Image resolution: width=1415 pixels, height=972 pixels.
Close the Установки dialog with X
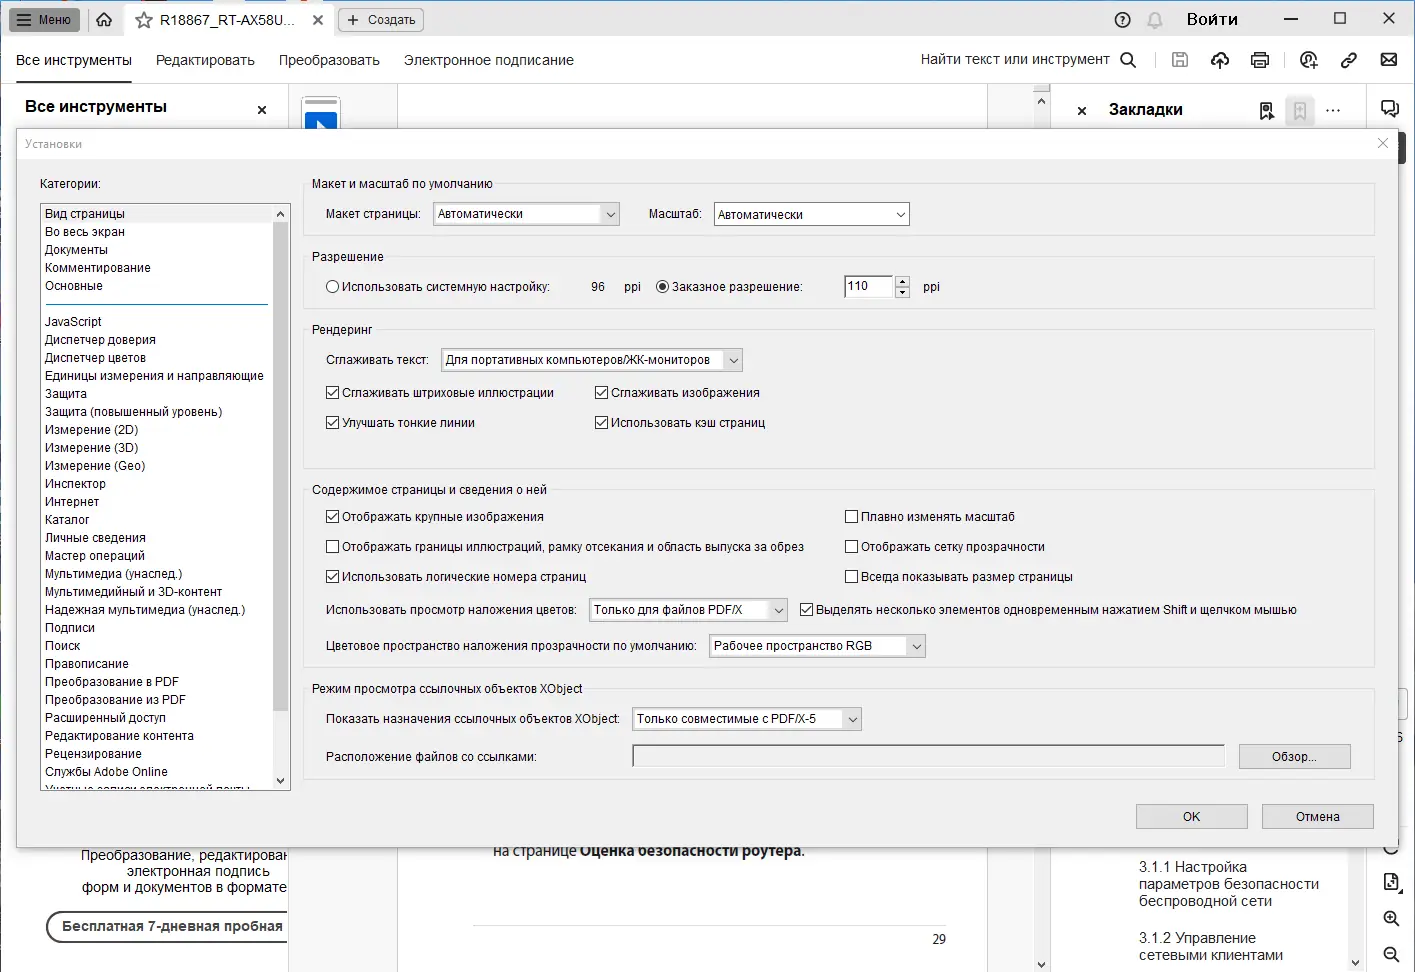pos(1383,143)
